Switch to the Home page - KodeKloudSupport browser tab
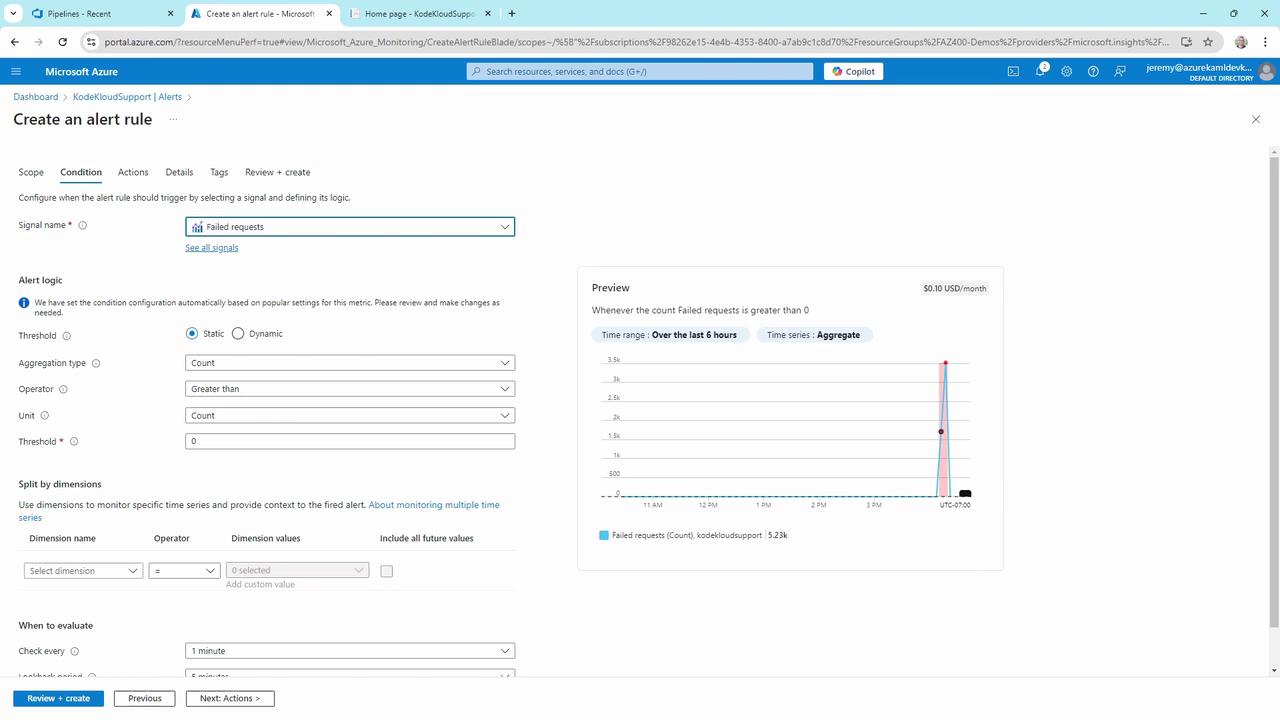1280x720 pixels. [418, 14]
